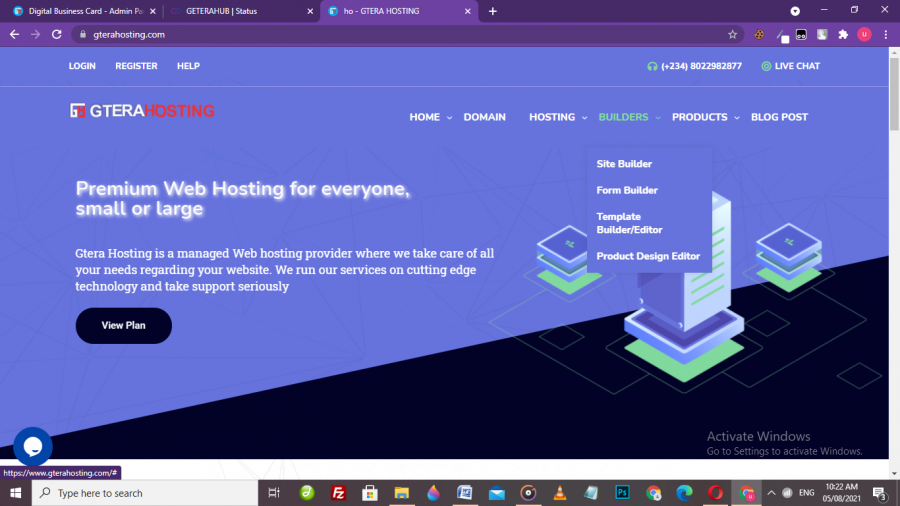Close the GTERA HOSTING tab

tap(467, 11)
